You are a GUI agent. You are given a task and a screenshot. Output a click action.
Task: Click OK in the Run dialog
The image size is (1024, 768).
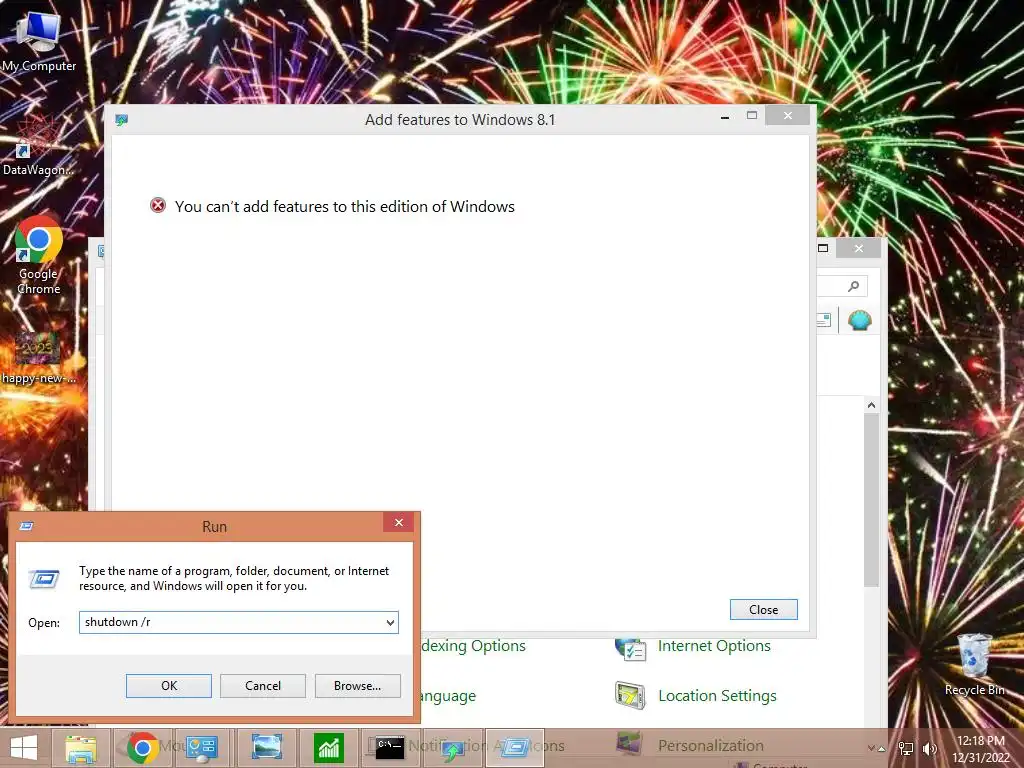pos(168,686)
